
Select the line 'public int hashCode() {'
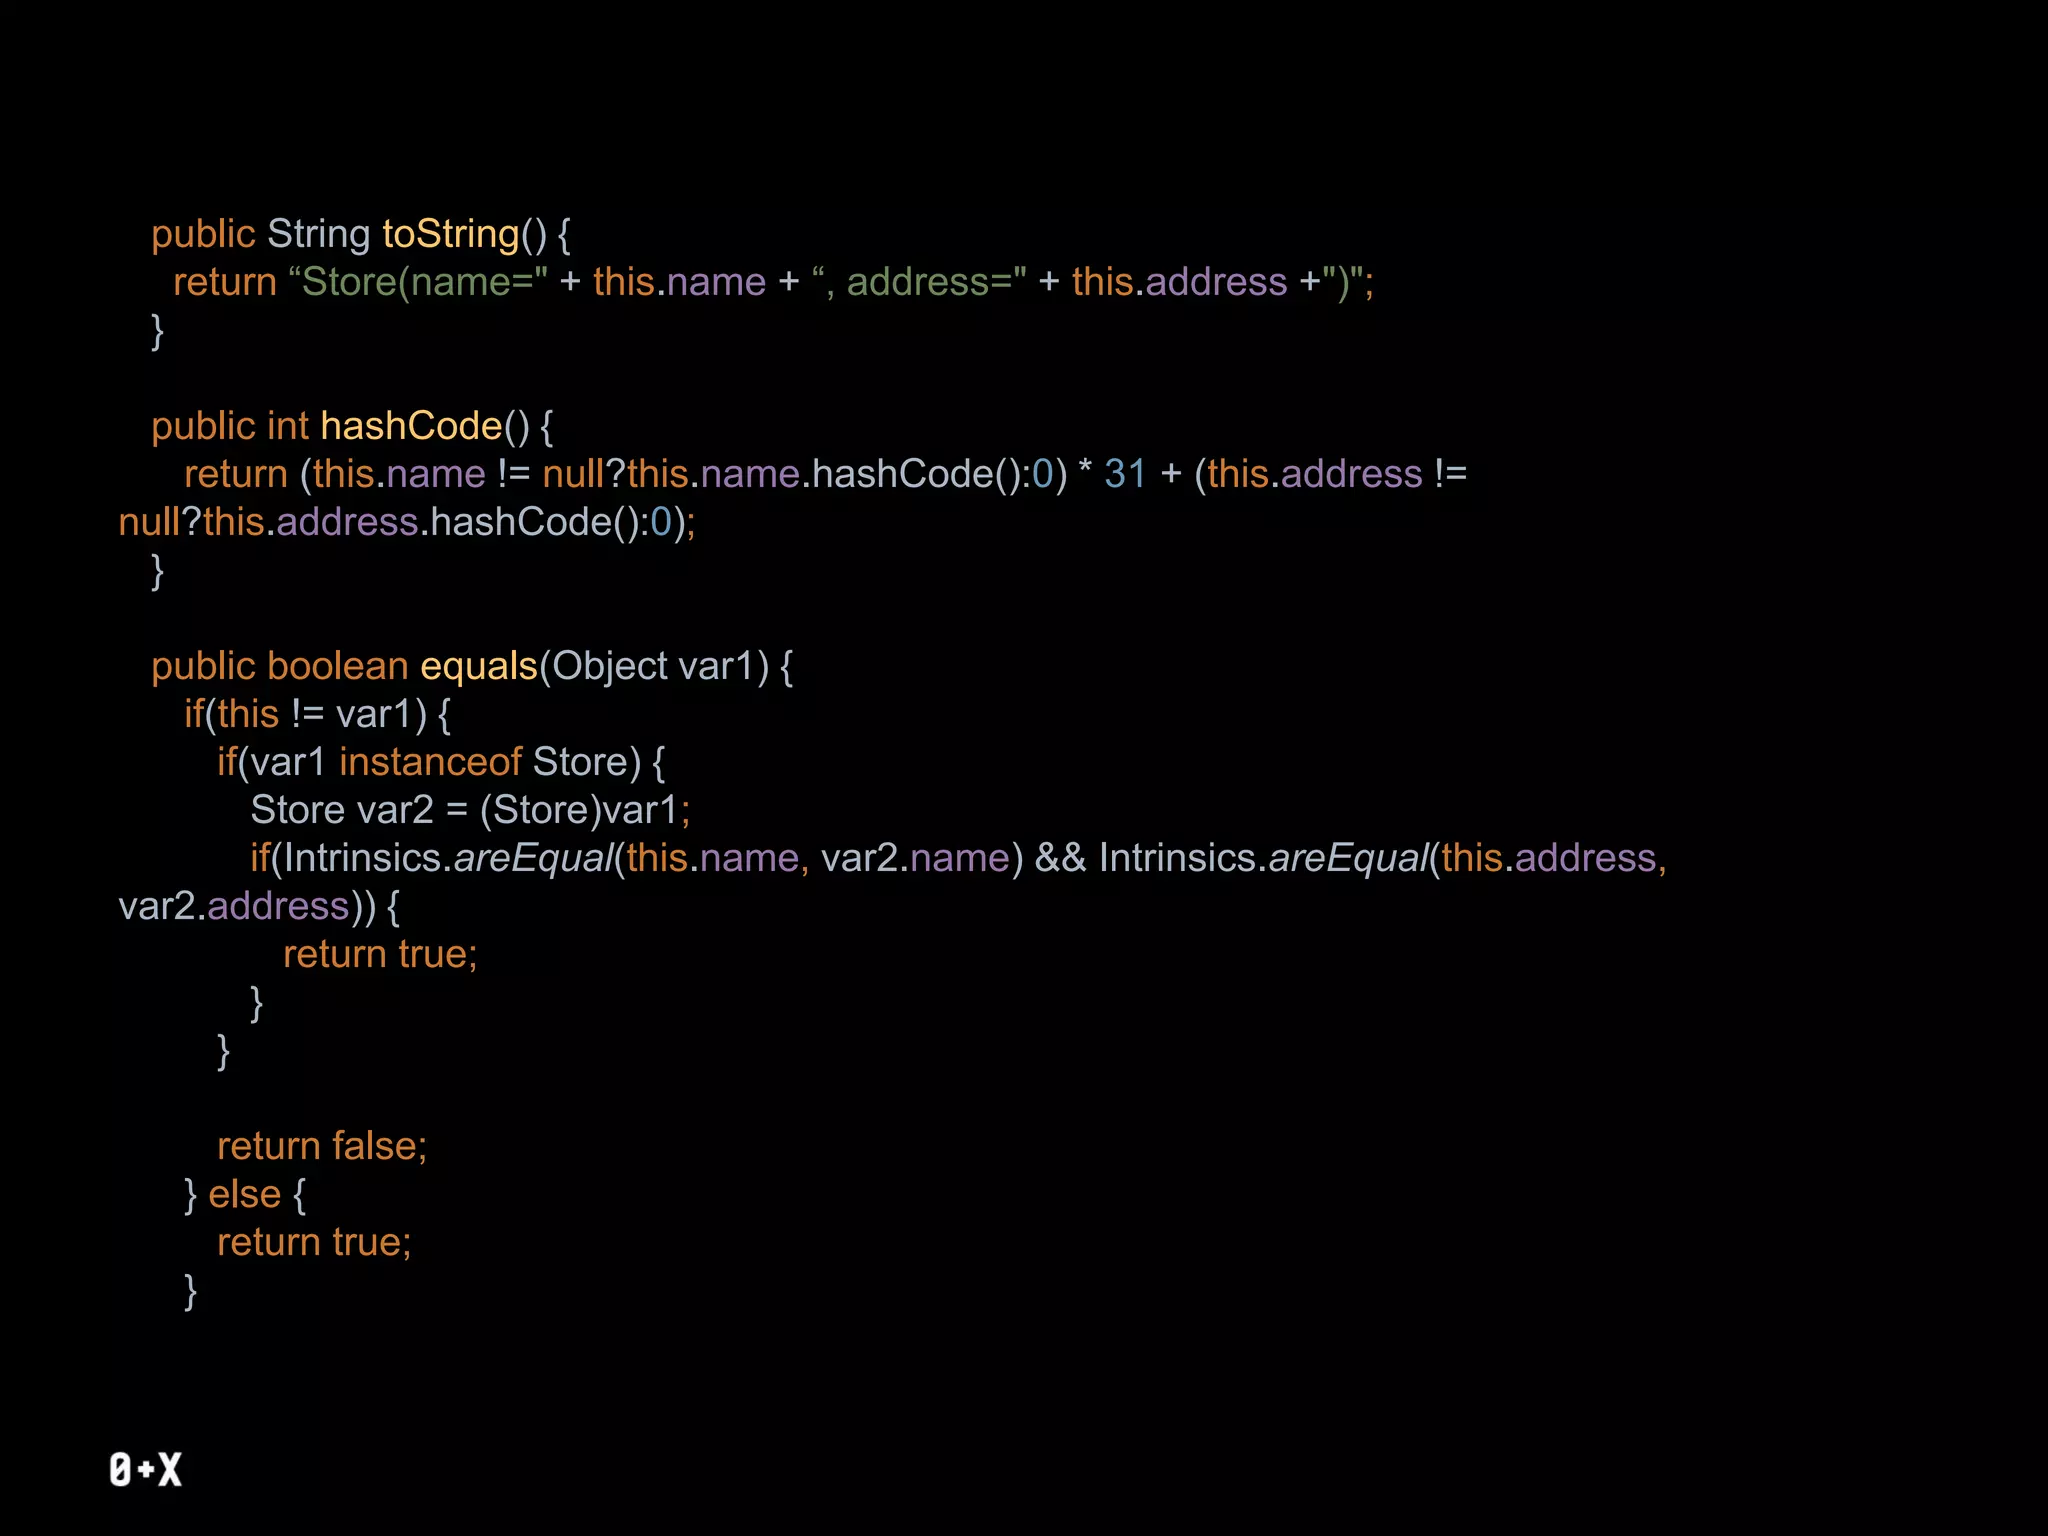point(352,427)
